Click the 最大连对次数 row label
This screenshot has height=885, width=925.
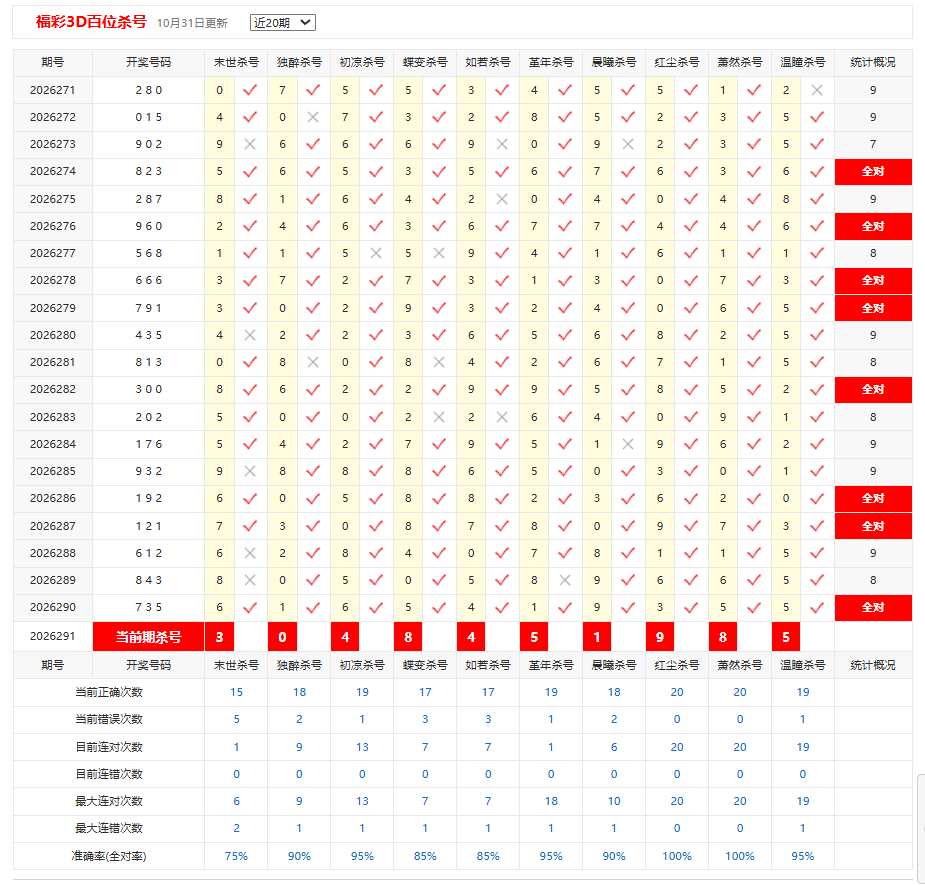tap(109, 802)
